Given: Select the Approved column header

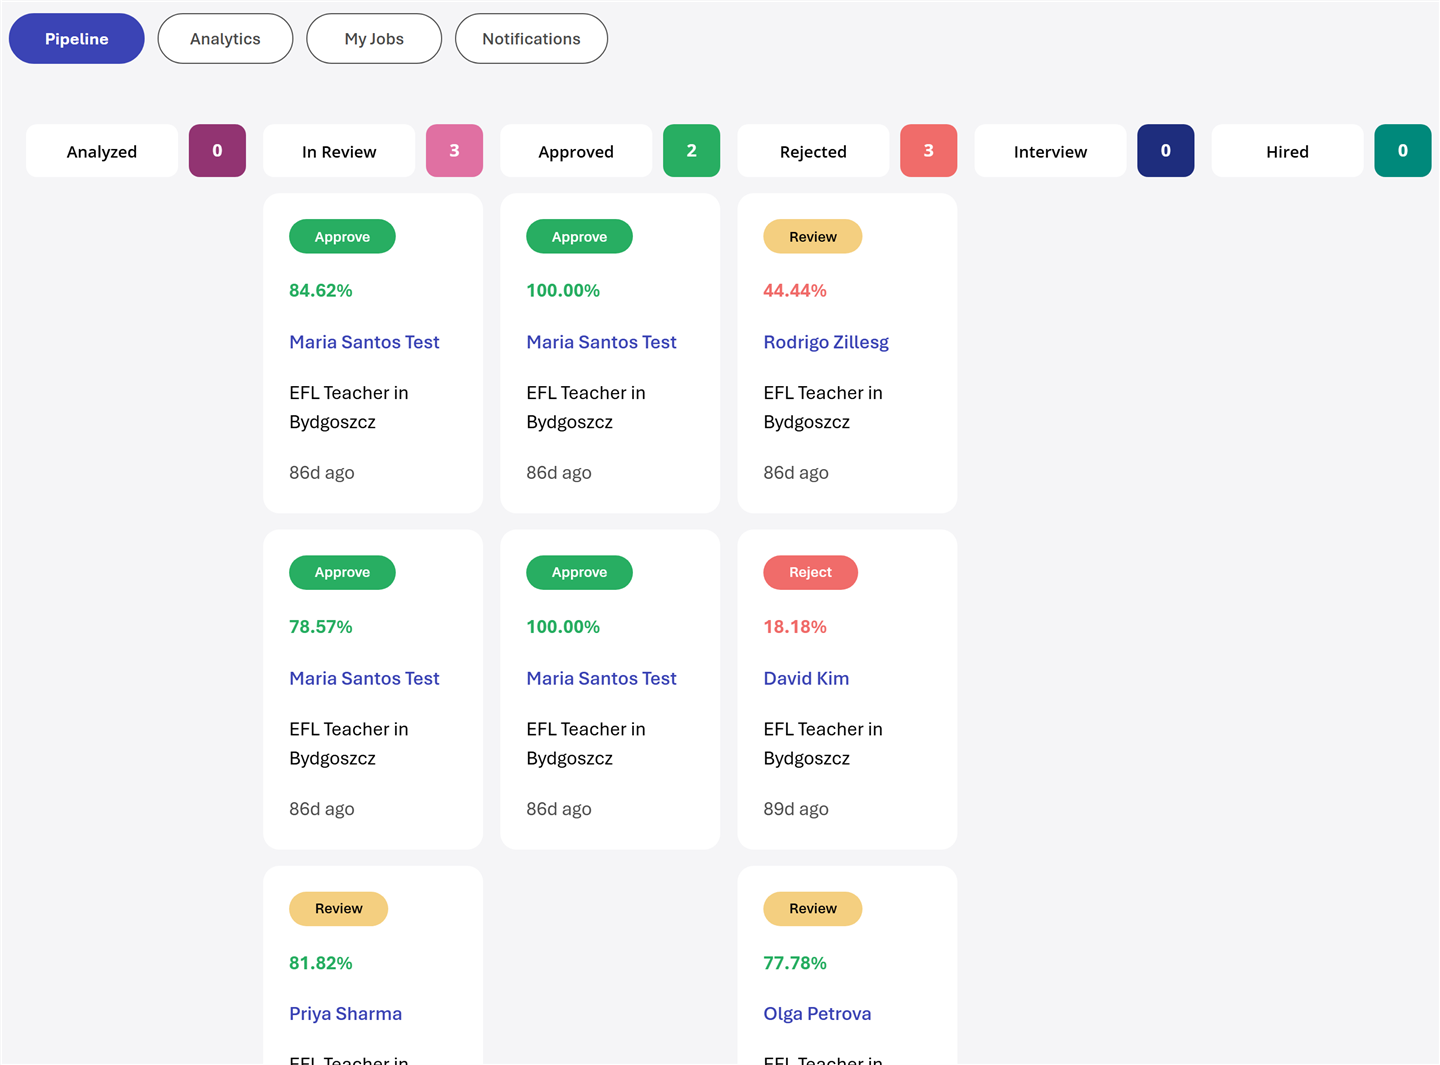Looking at the screenshot, I should point(576,151).
